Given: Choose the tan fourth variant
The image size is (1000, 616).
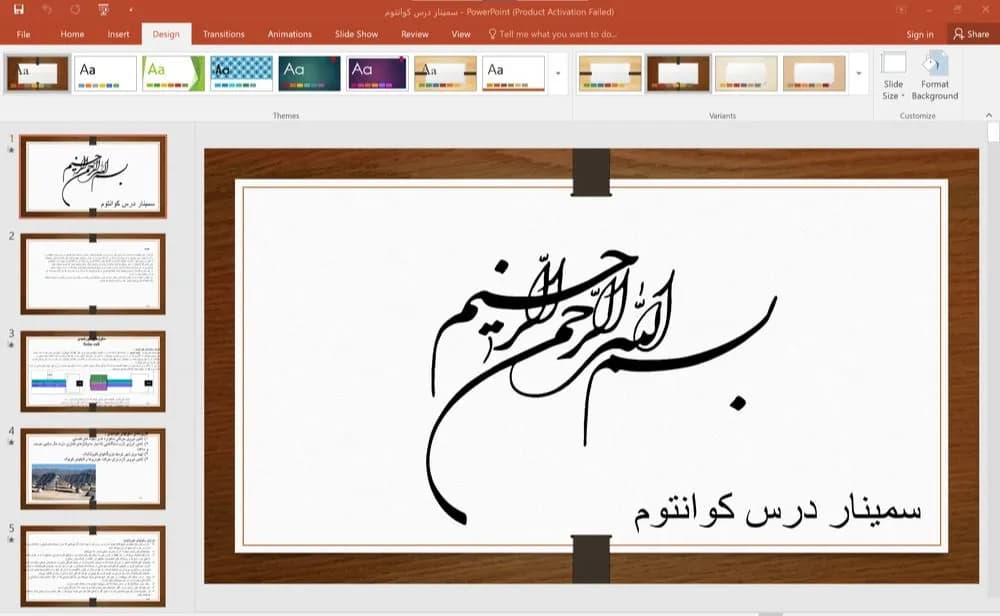Looking at the screenshot, I should click(814, 73).
